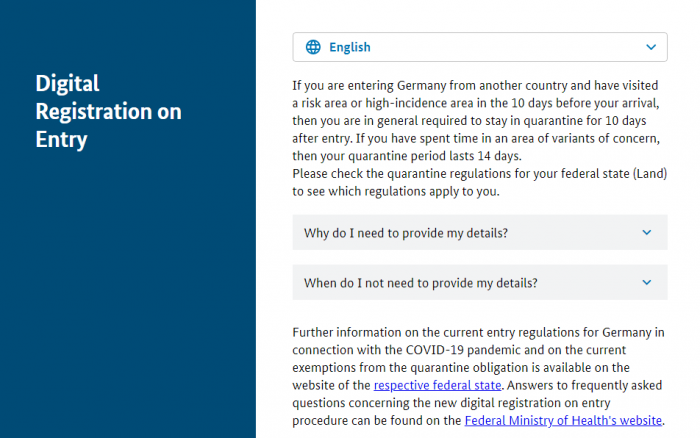Click the '(Land)' word in the text
The width and height of the screenshot is (700, 438).
[650, 173]
